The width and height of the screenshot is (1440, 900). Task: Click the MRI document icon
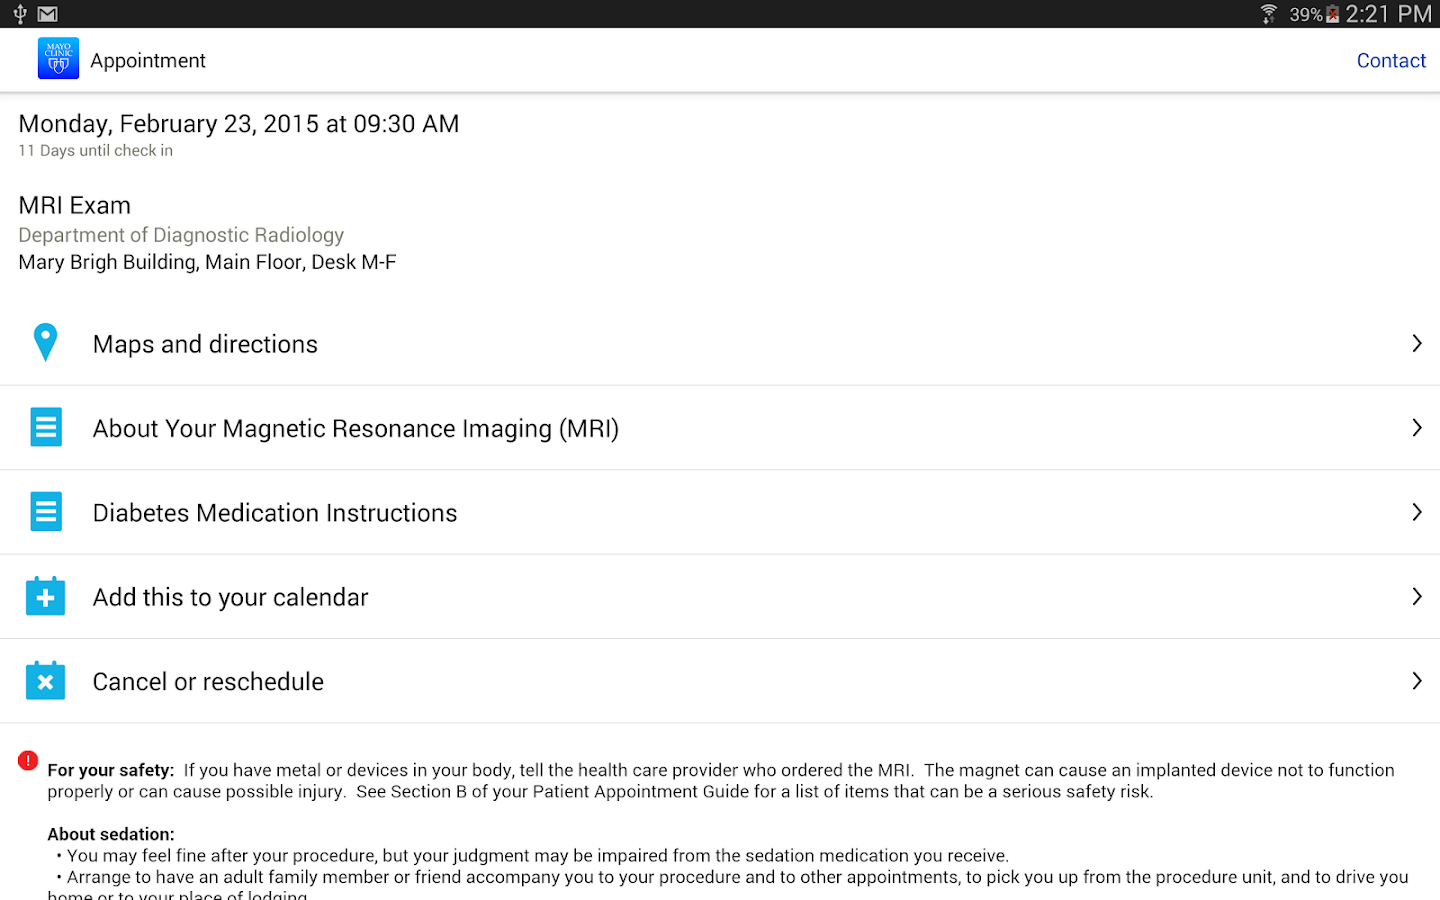[x=46, y=427]
